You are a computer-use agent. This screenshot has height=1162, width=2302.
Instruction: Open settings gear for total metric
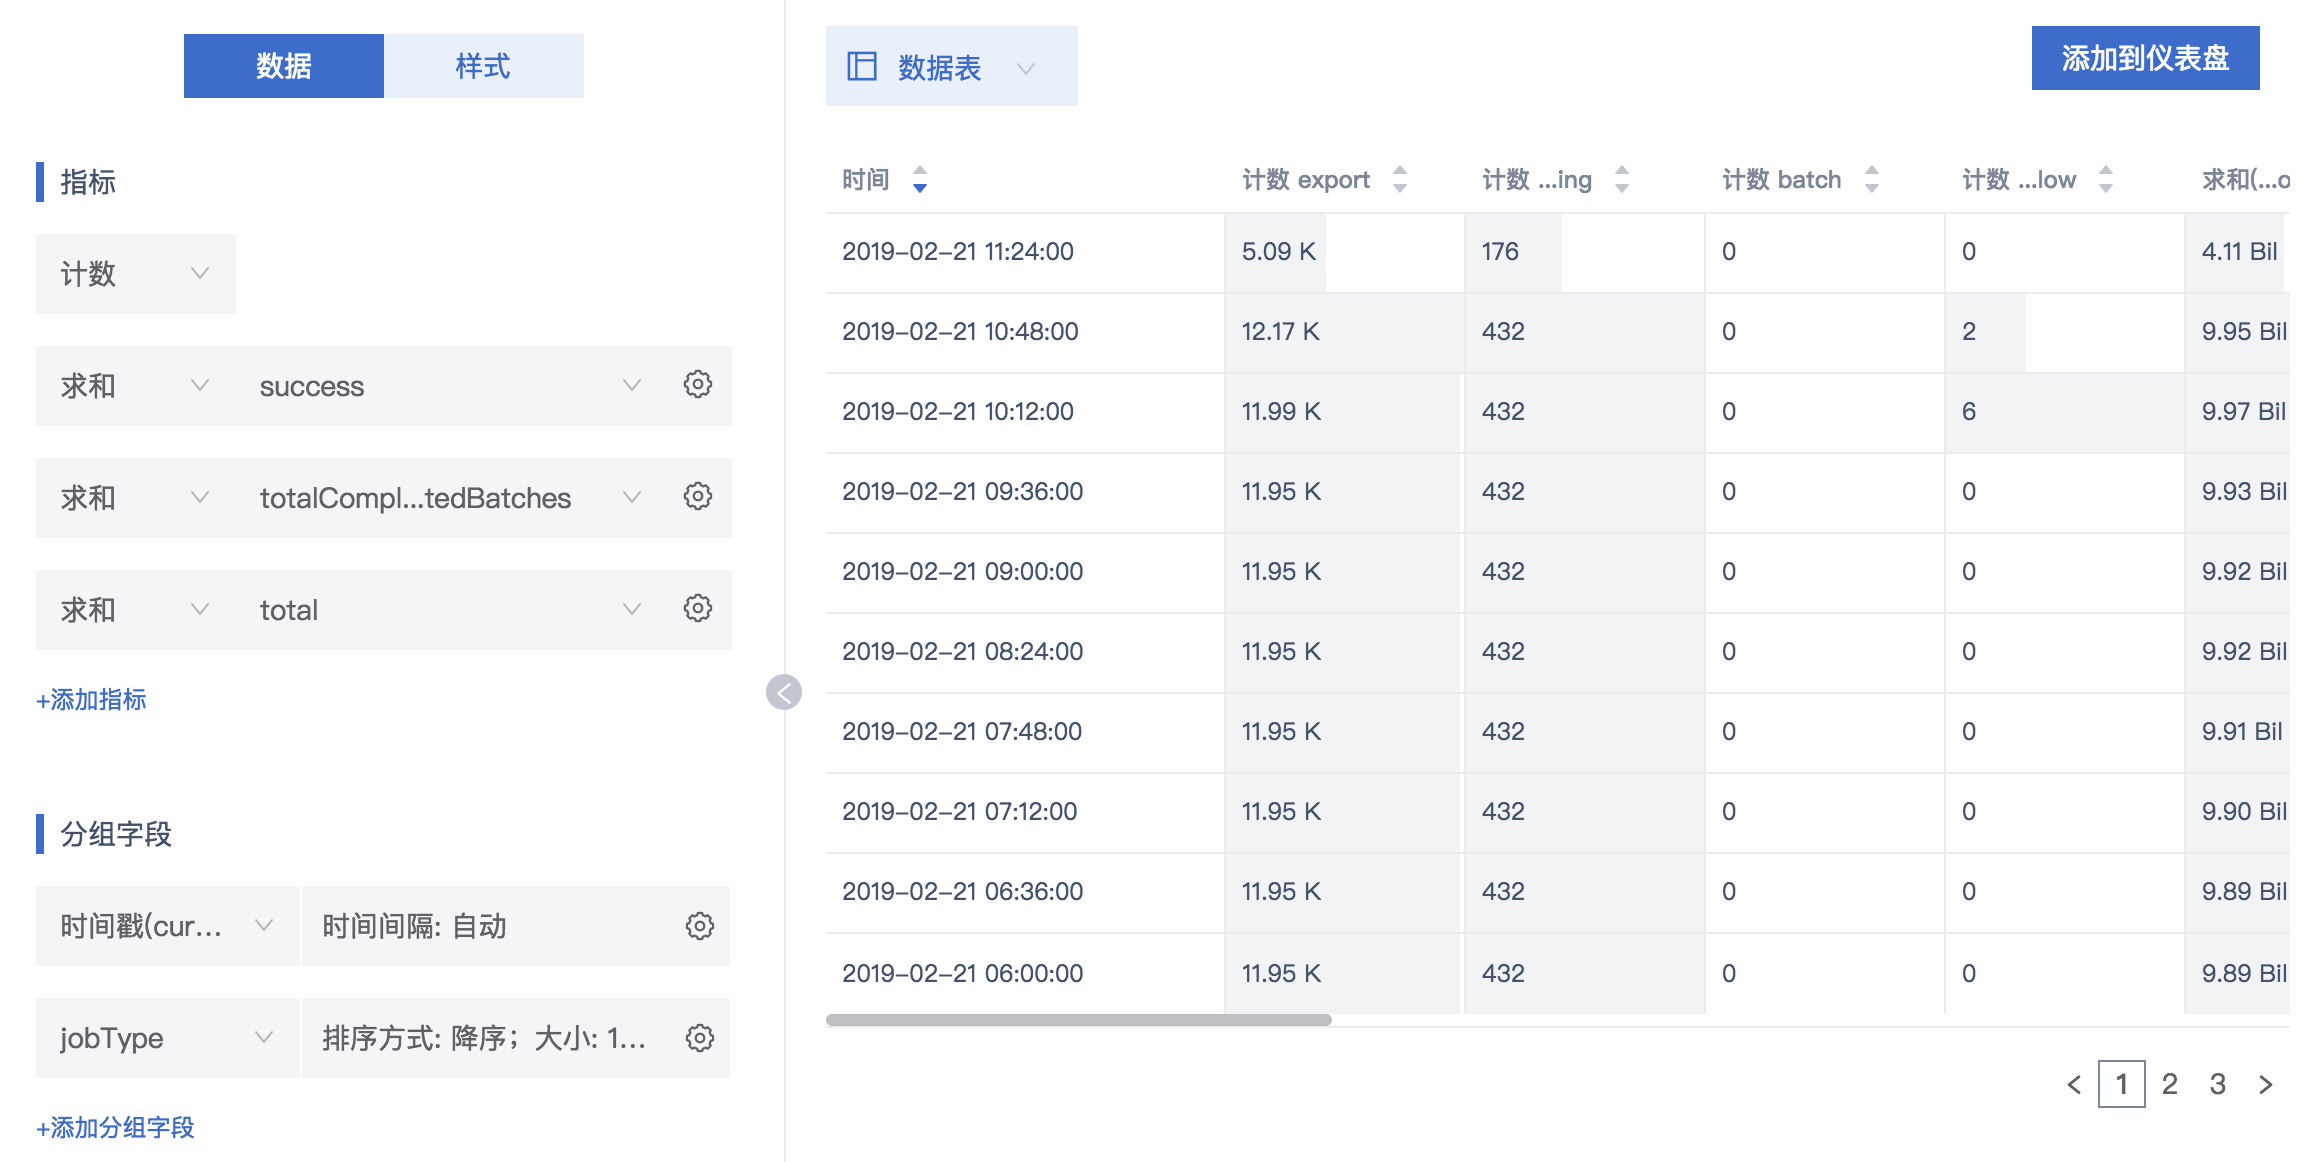point(697,609)
